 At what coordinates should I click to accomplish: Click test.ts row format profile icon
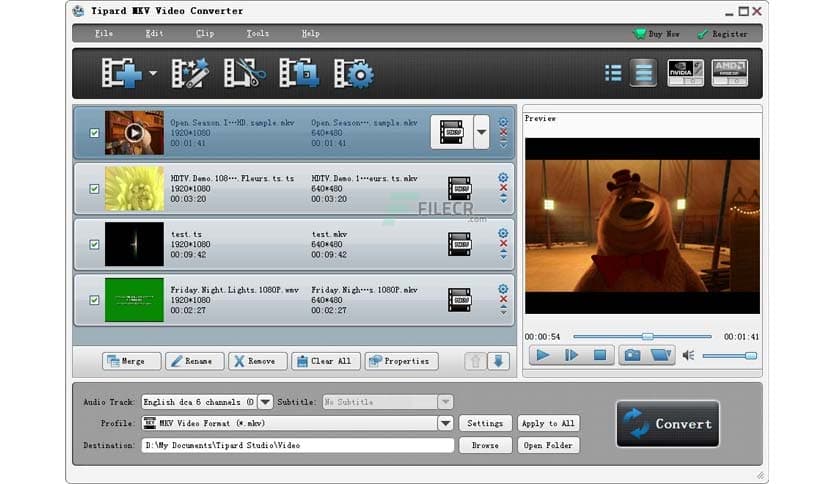[x=460, y=244]
